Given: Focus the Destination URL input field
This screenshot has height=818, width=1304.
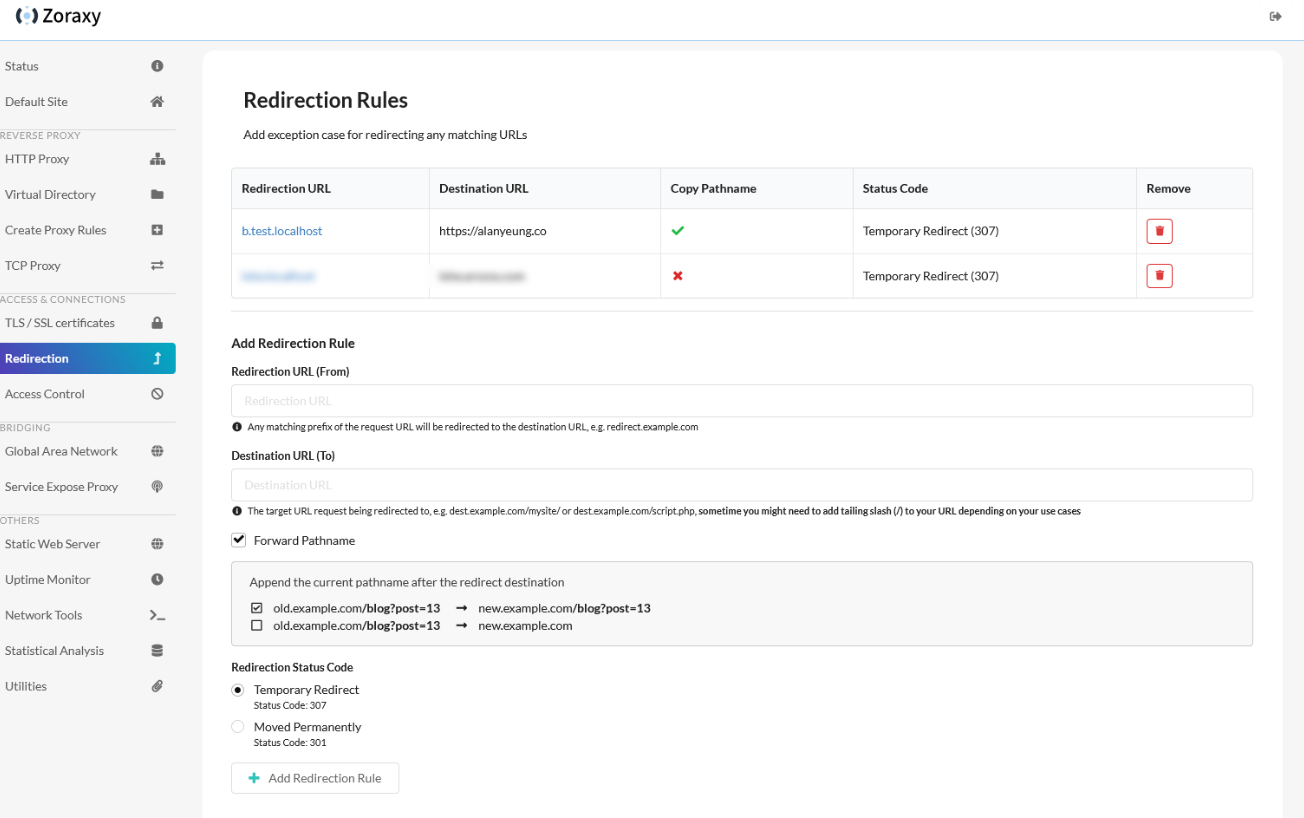Looking at the screenshot, I should click(742, 485).
